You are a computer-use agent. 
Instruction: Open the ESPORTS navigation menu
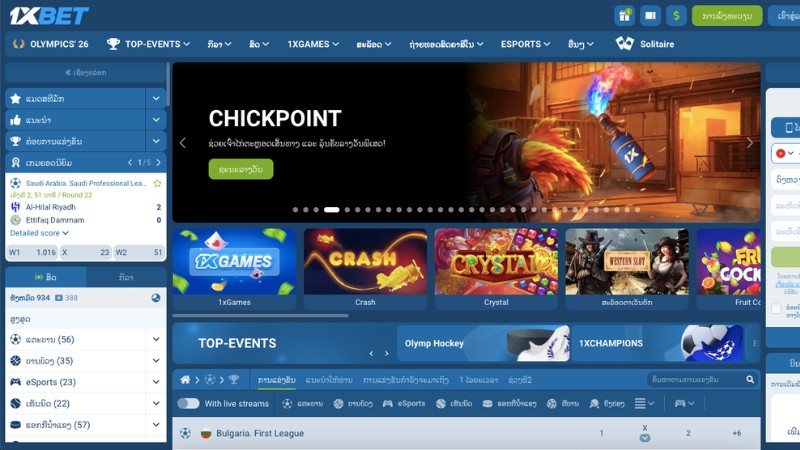pyautogui.click(x=525, y=44)
